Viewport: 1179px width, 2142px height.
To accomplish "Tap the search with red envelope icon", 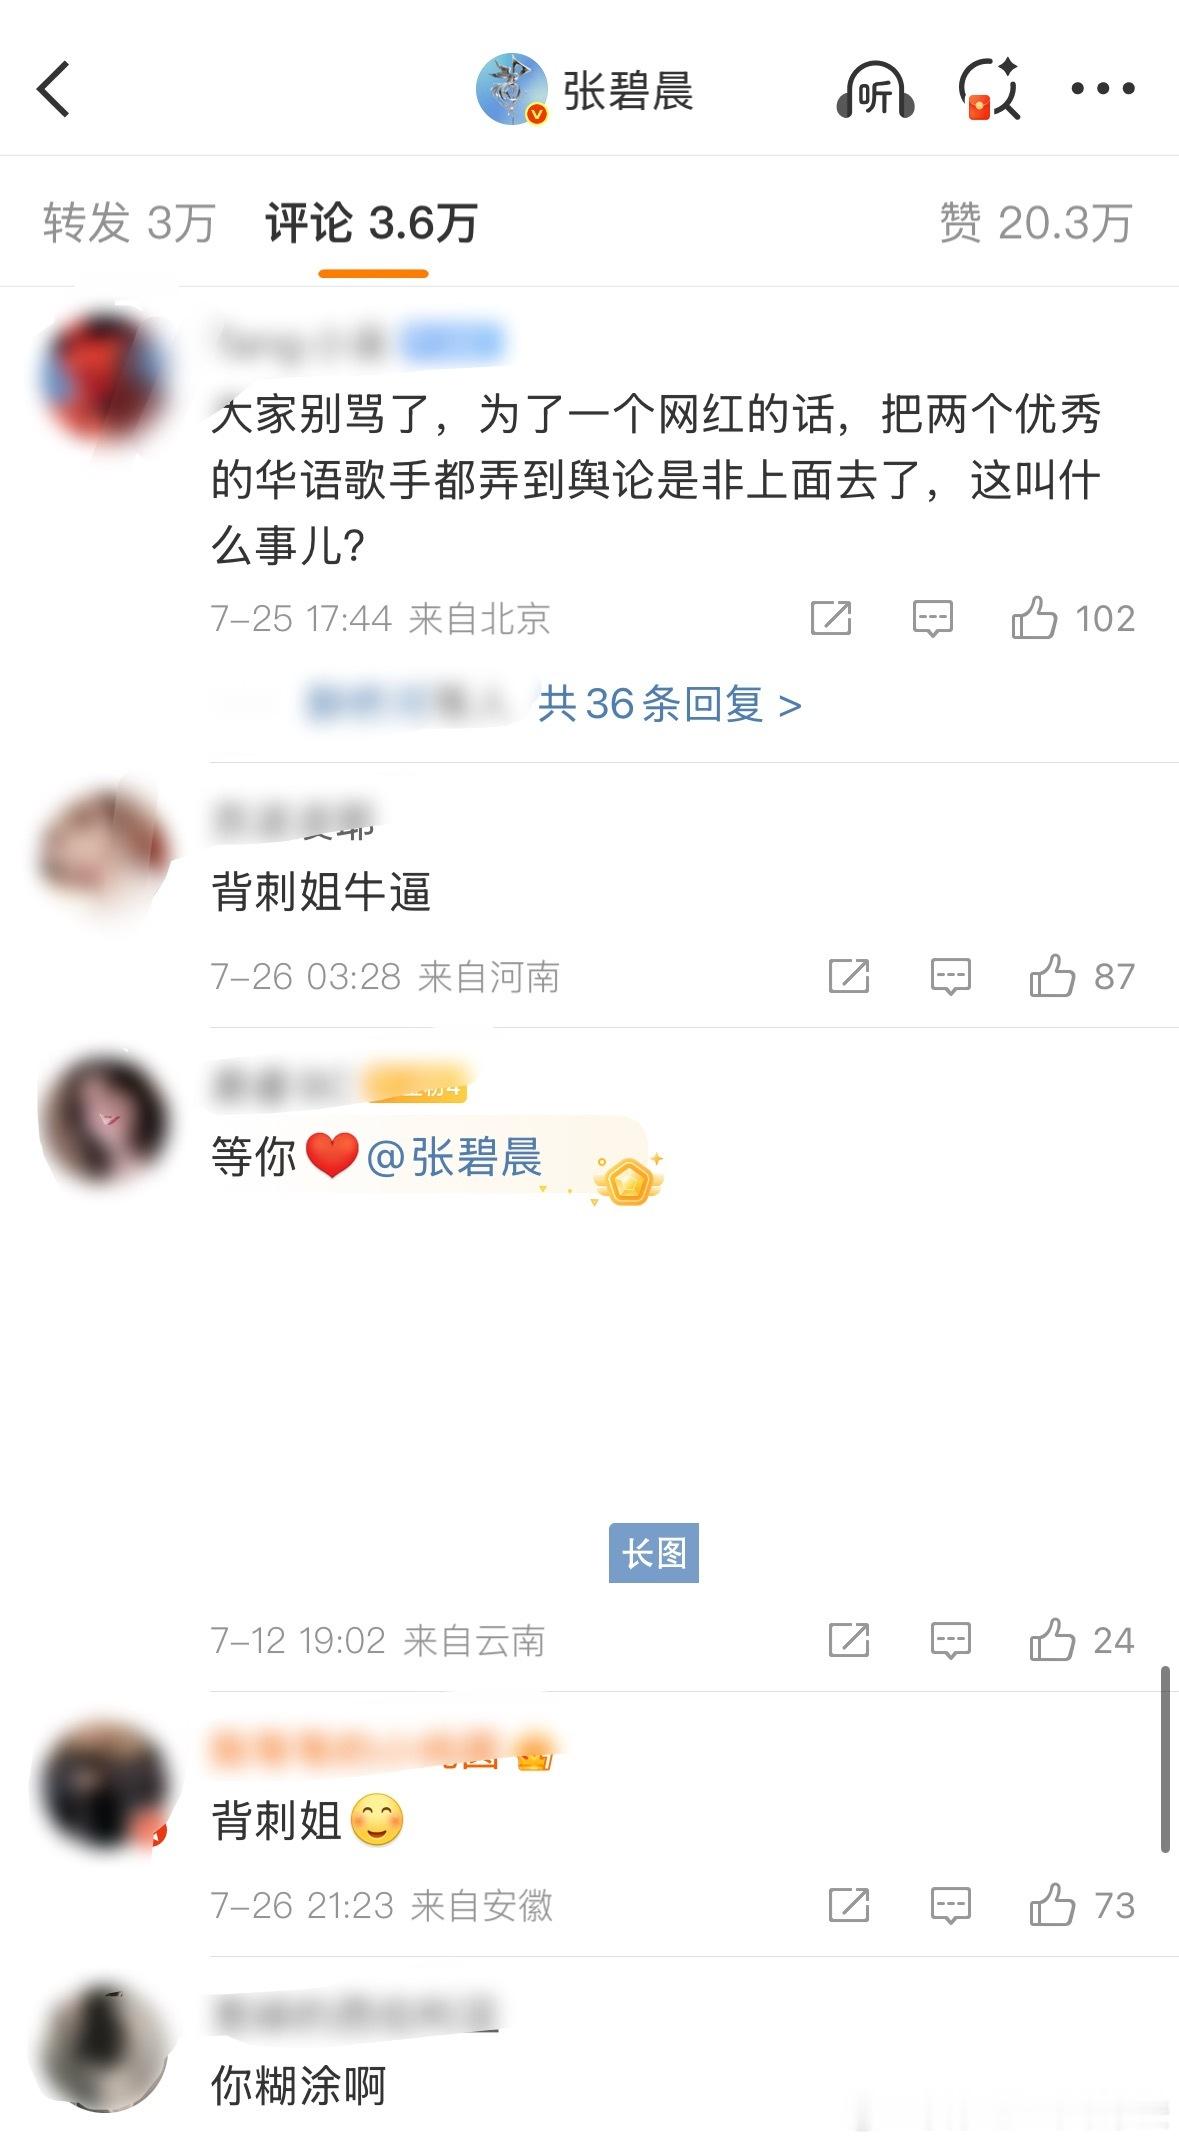I will pyautogui.click(x=989, y=90).
